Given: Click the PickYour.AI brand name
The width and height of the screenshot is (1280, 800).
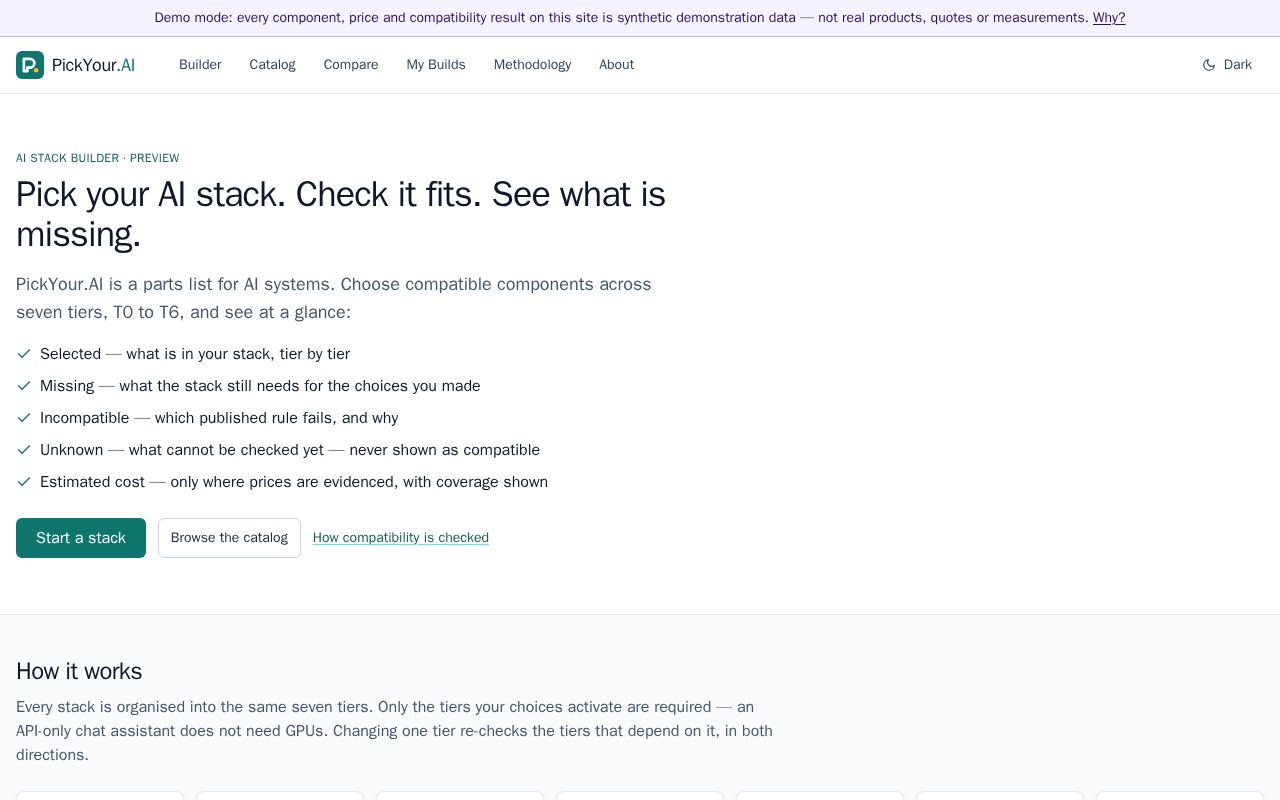Looking at the screenshot, I should click(93, 65).
